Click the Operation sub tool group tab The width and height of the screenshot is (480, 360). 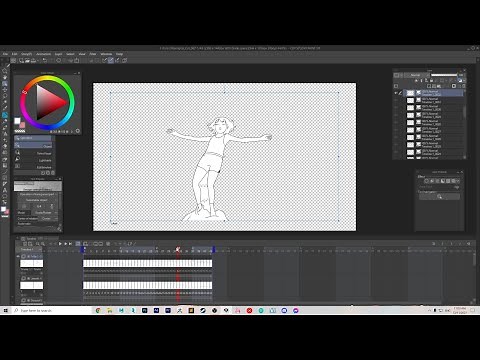[32, 138]
